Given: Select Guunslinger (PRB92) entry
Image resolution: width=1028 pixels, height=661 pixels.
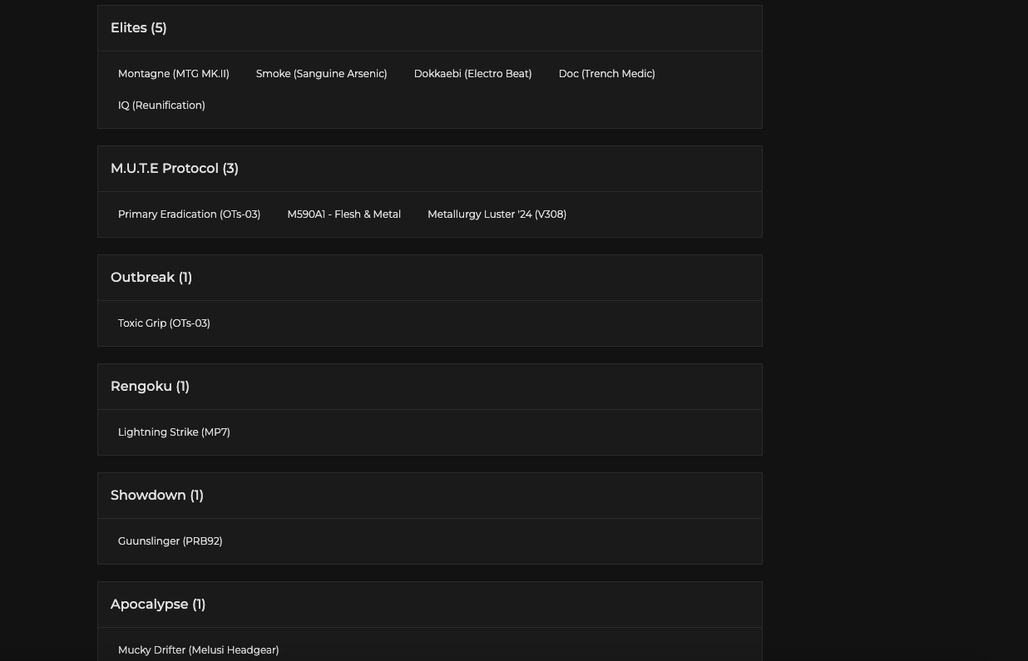Looking at the screenshot, I should pyautogui.click(x=170, y=540).
